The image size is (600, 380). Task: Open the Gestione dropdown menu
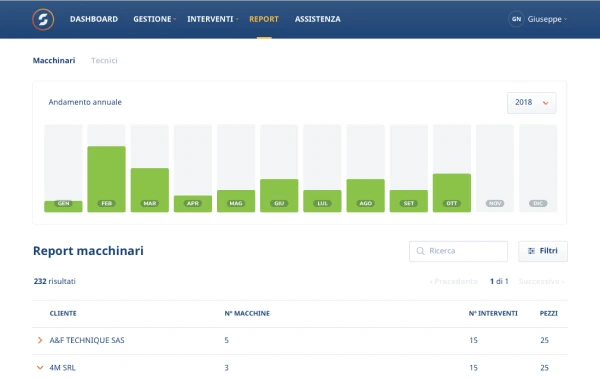click(x=154, y=19)
